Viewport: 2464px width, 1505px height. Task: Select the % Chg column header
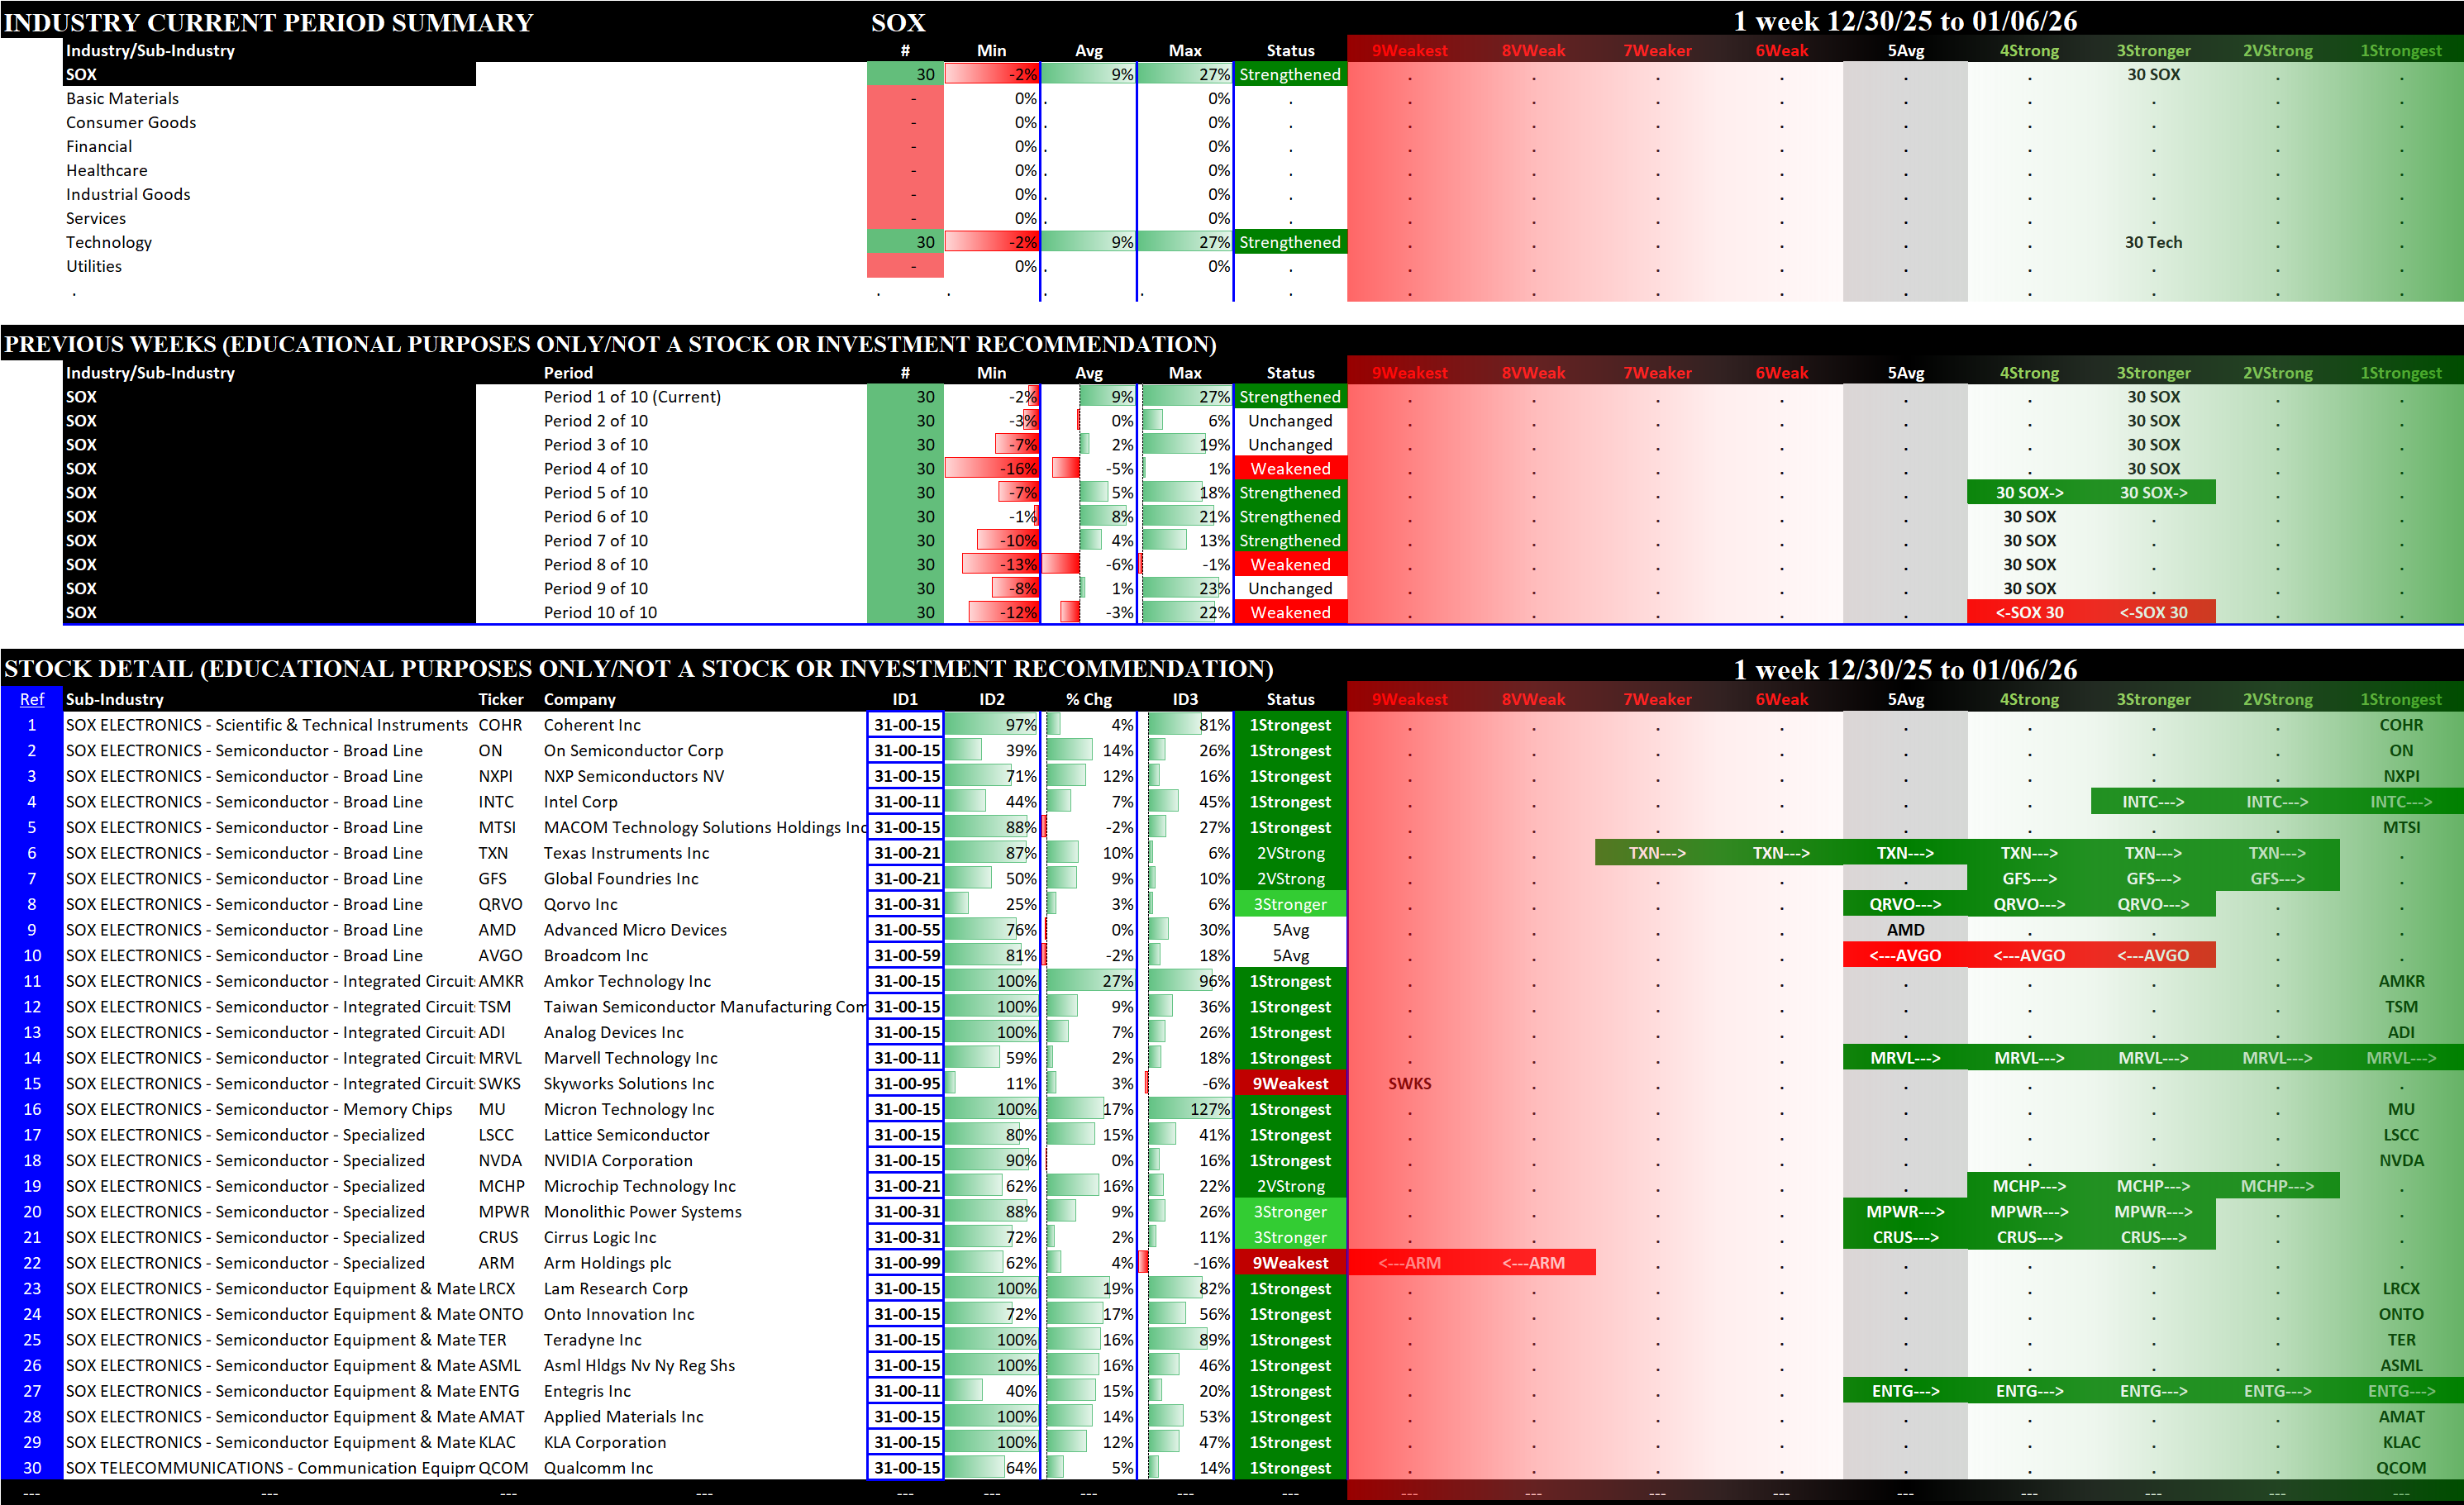coord(1088,699)
